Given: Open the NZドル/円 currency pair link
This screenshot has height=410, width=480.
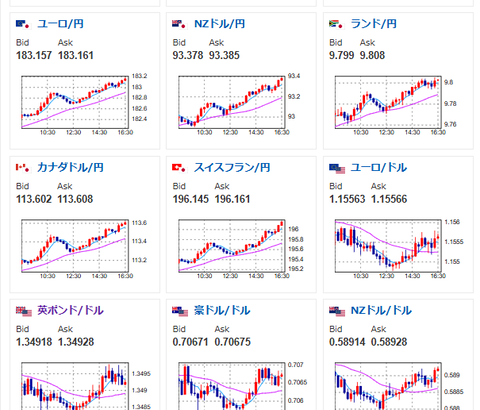Looking at the screenshot, I should click(219, 24).
